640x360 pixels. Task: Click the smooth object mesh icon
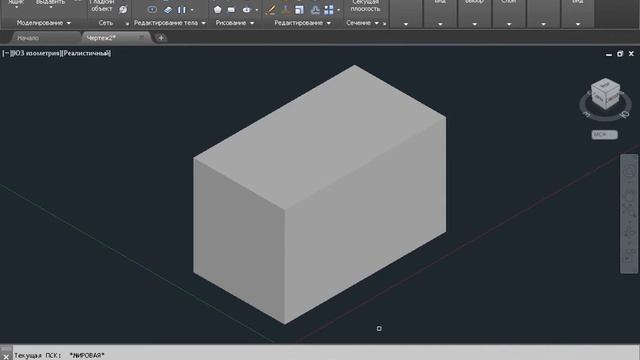[123, 9]
